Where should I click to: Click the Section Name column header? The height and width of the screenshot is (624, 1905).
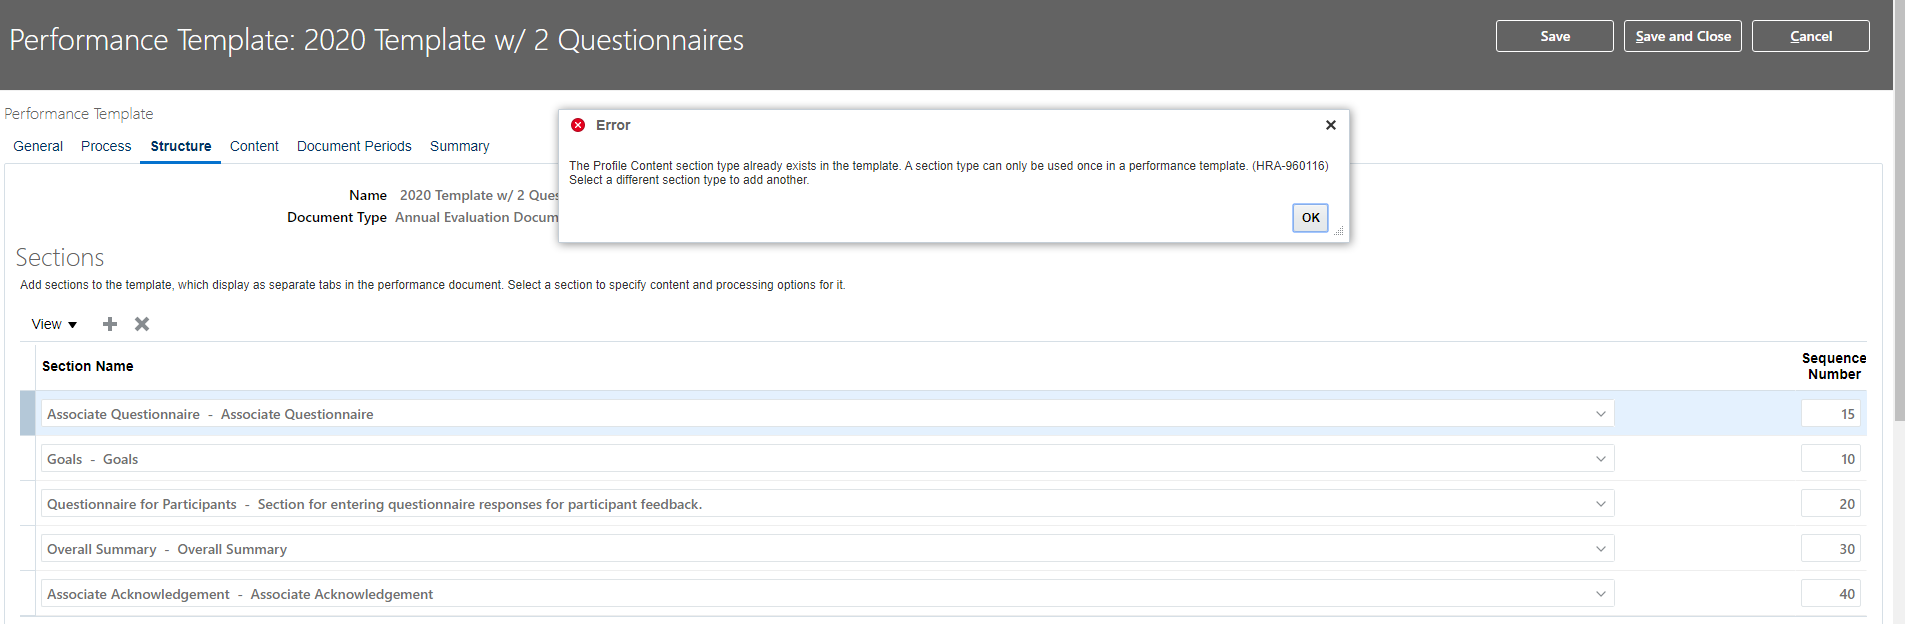[88, 366]
